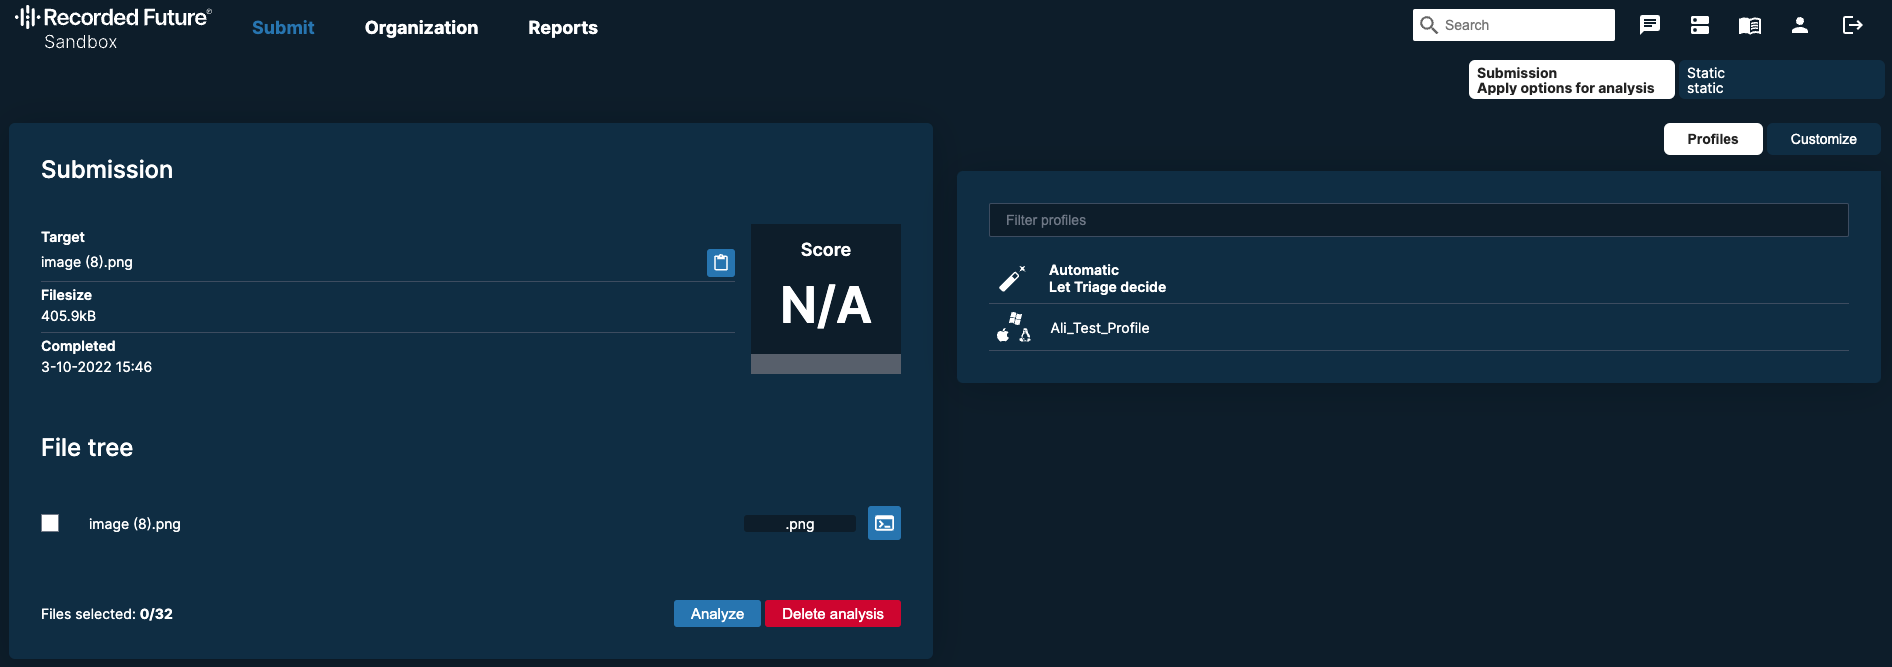This screenshot has width=1892, height=667.
Task: Focus the Filter profiles field
Action: [x=1418, y=220]
